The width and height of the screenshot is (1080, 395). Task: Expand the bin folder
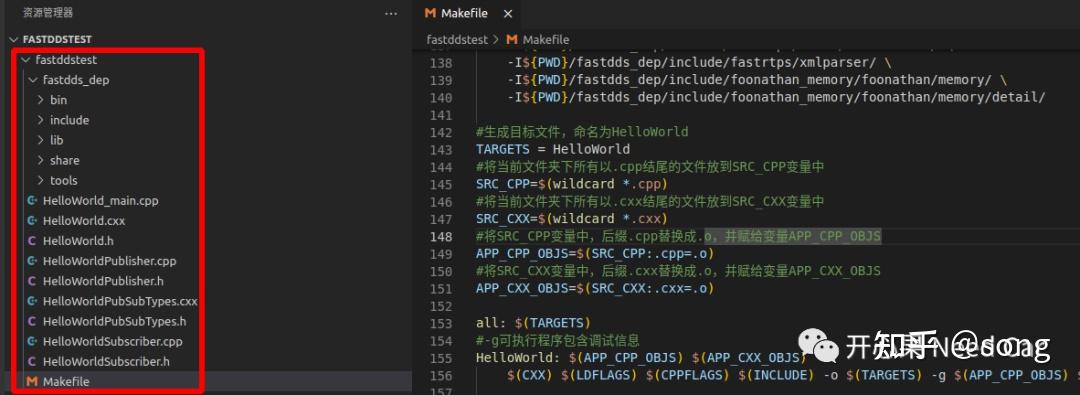41,100
